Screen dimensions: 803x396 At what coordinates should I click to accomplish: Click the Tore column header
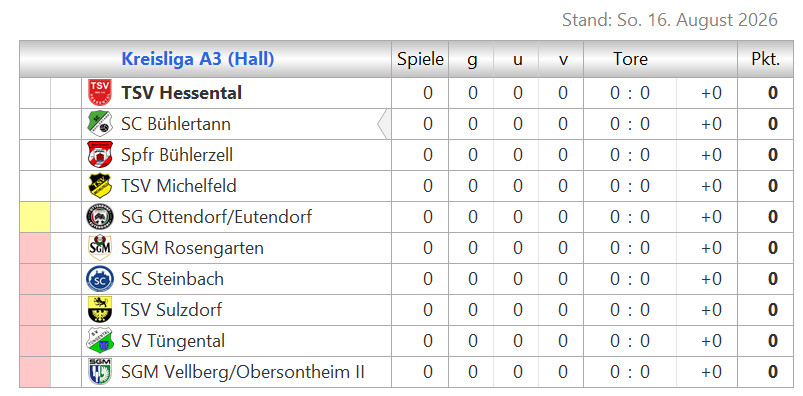click(631, 59)
